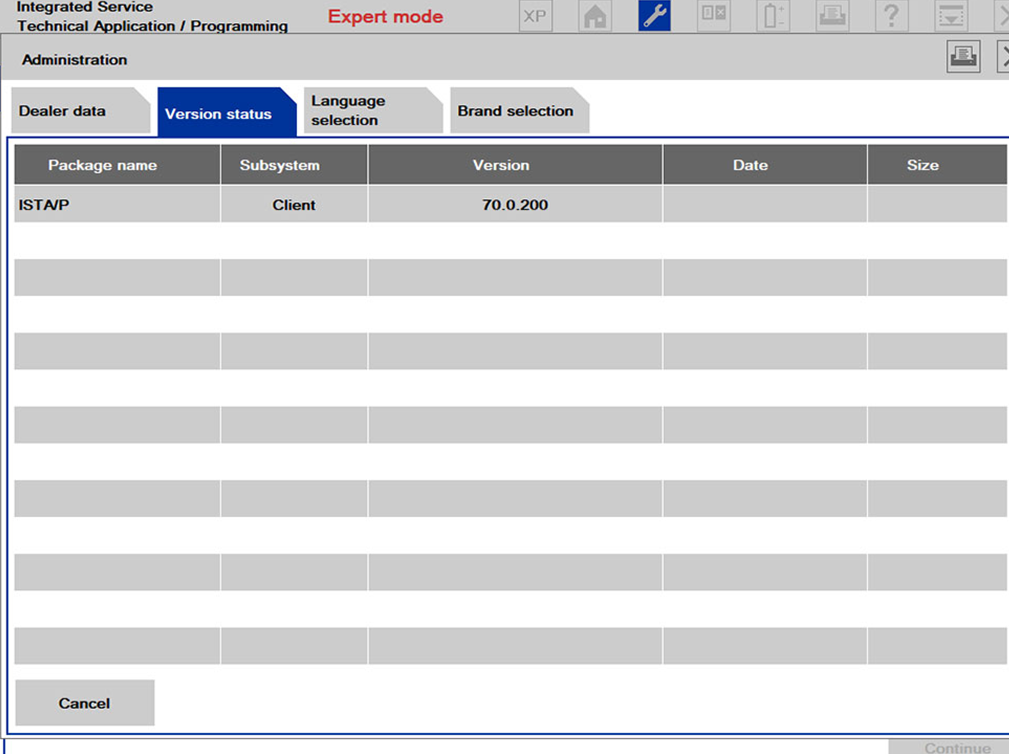The width and height of the screenshot is (1009, 754).
Task: Open the Brand selection tab
Action: pyautogui.click(x=519, y=111)
